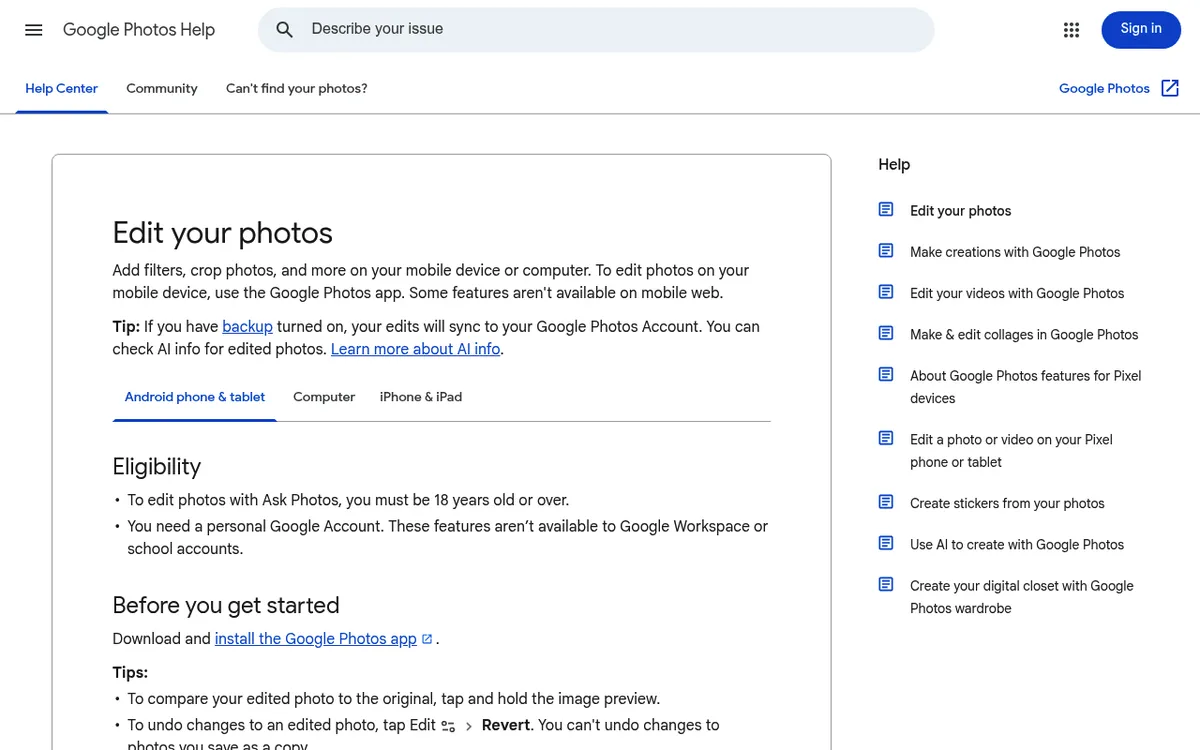Click the article icon beside Create stickers
Image resolution: width=1200 pixels, height=750 pixels.
[886, 502]
